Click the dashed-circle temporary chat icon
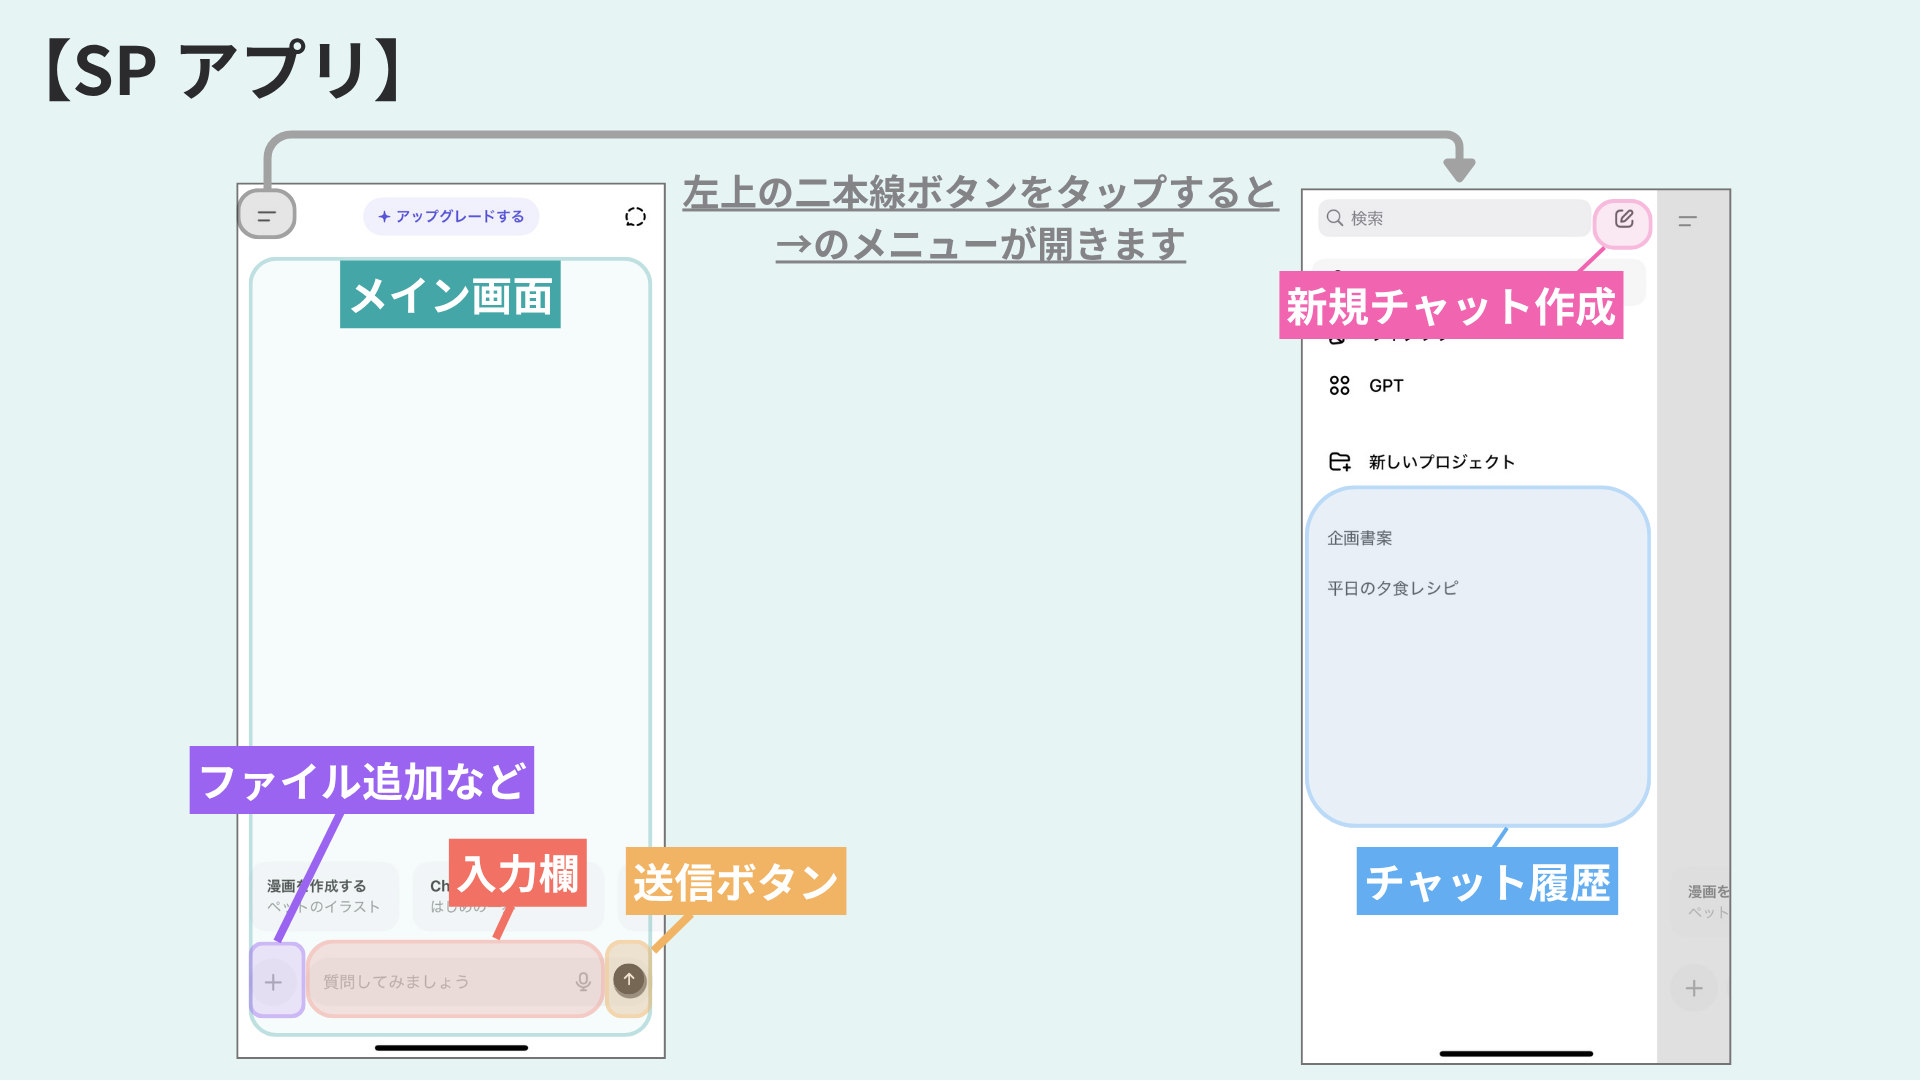 click(x=635, y=217)
